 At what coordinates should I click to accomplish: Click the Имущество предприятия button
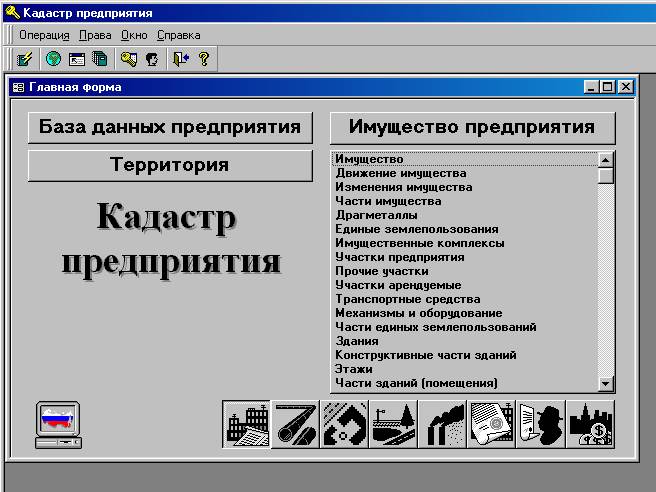[472, 127]
